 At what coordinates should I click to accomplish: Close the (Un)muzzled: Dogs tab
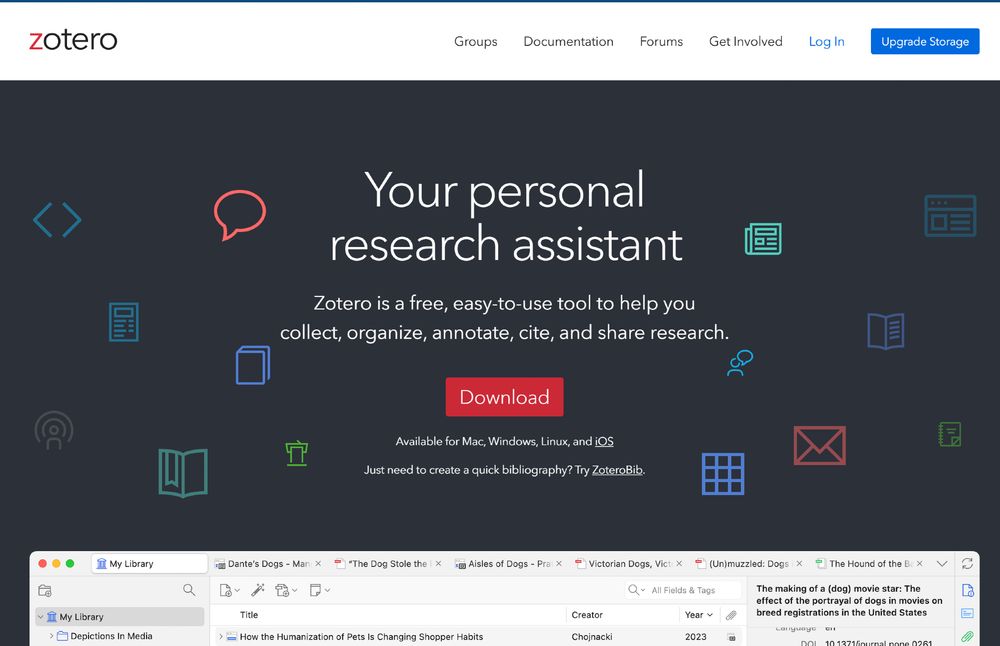[x=799, y=564]
